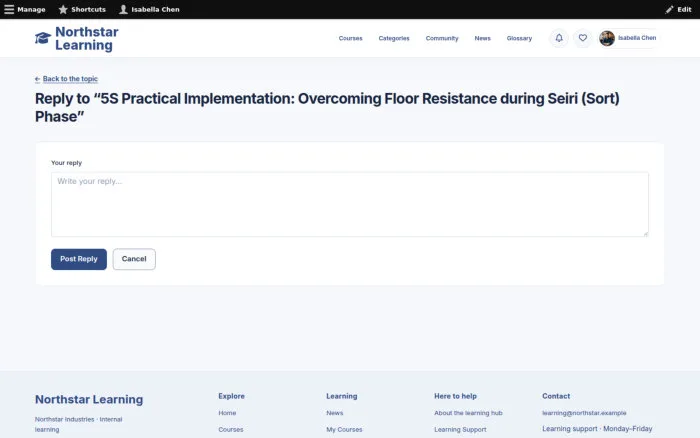The width and height of the screenshot is (700, 438).
Task: Open the Glossary nav item
Action: click(519, 38)
